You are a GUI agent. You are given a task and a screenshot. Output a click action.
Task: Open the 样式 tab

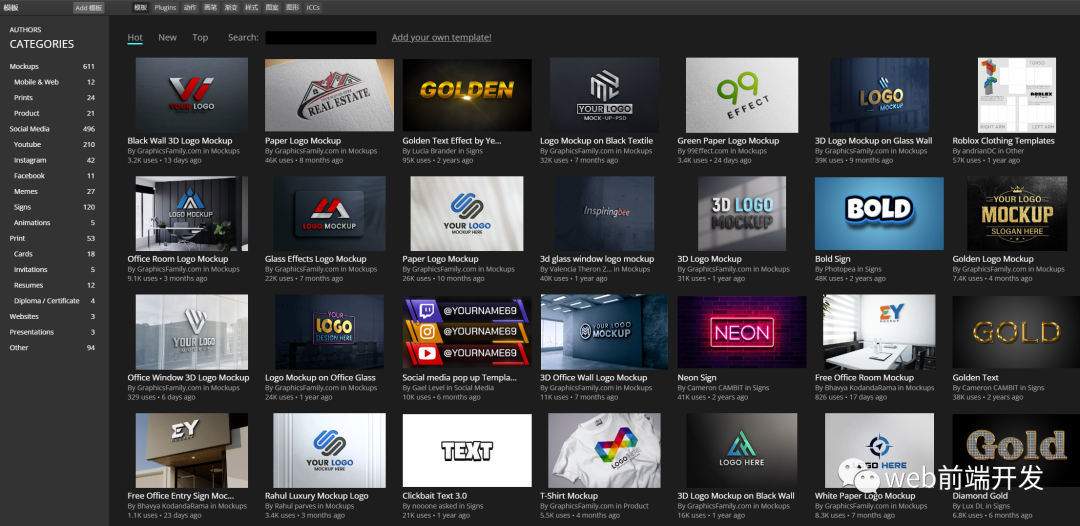point(251,8)
